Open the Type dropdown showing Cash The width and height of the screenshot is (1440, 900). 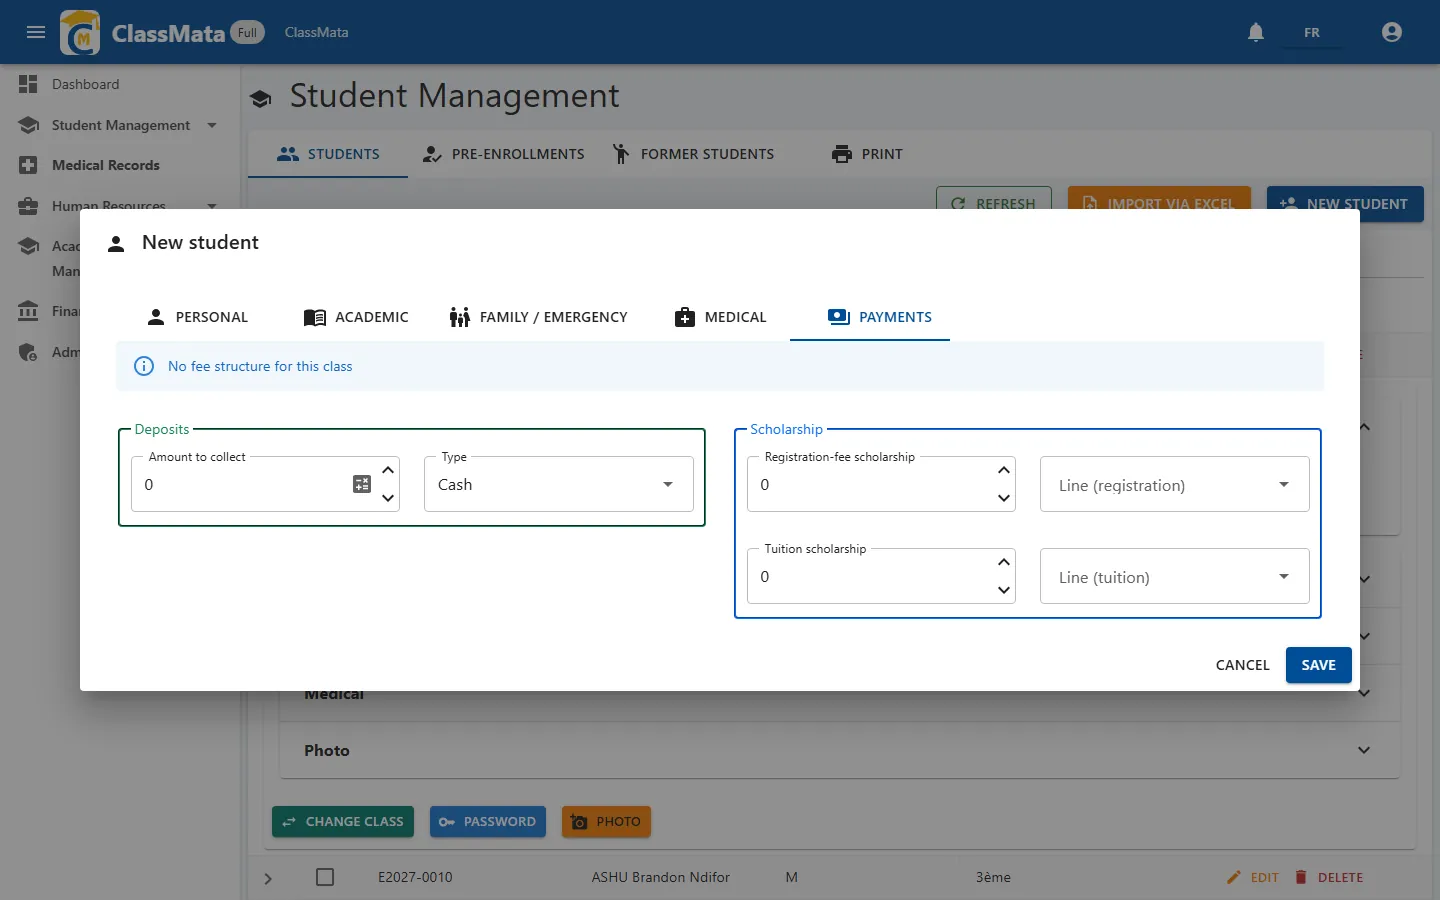[x=559, y=484]
